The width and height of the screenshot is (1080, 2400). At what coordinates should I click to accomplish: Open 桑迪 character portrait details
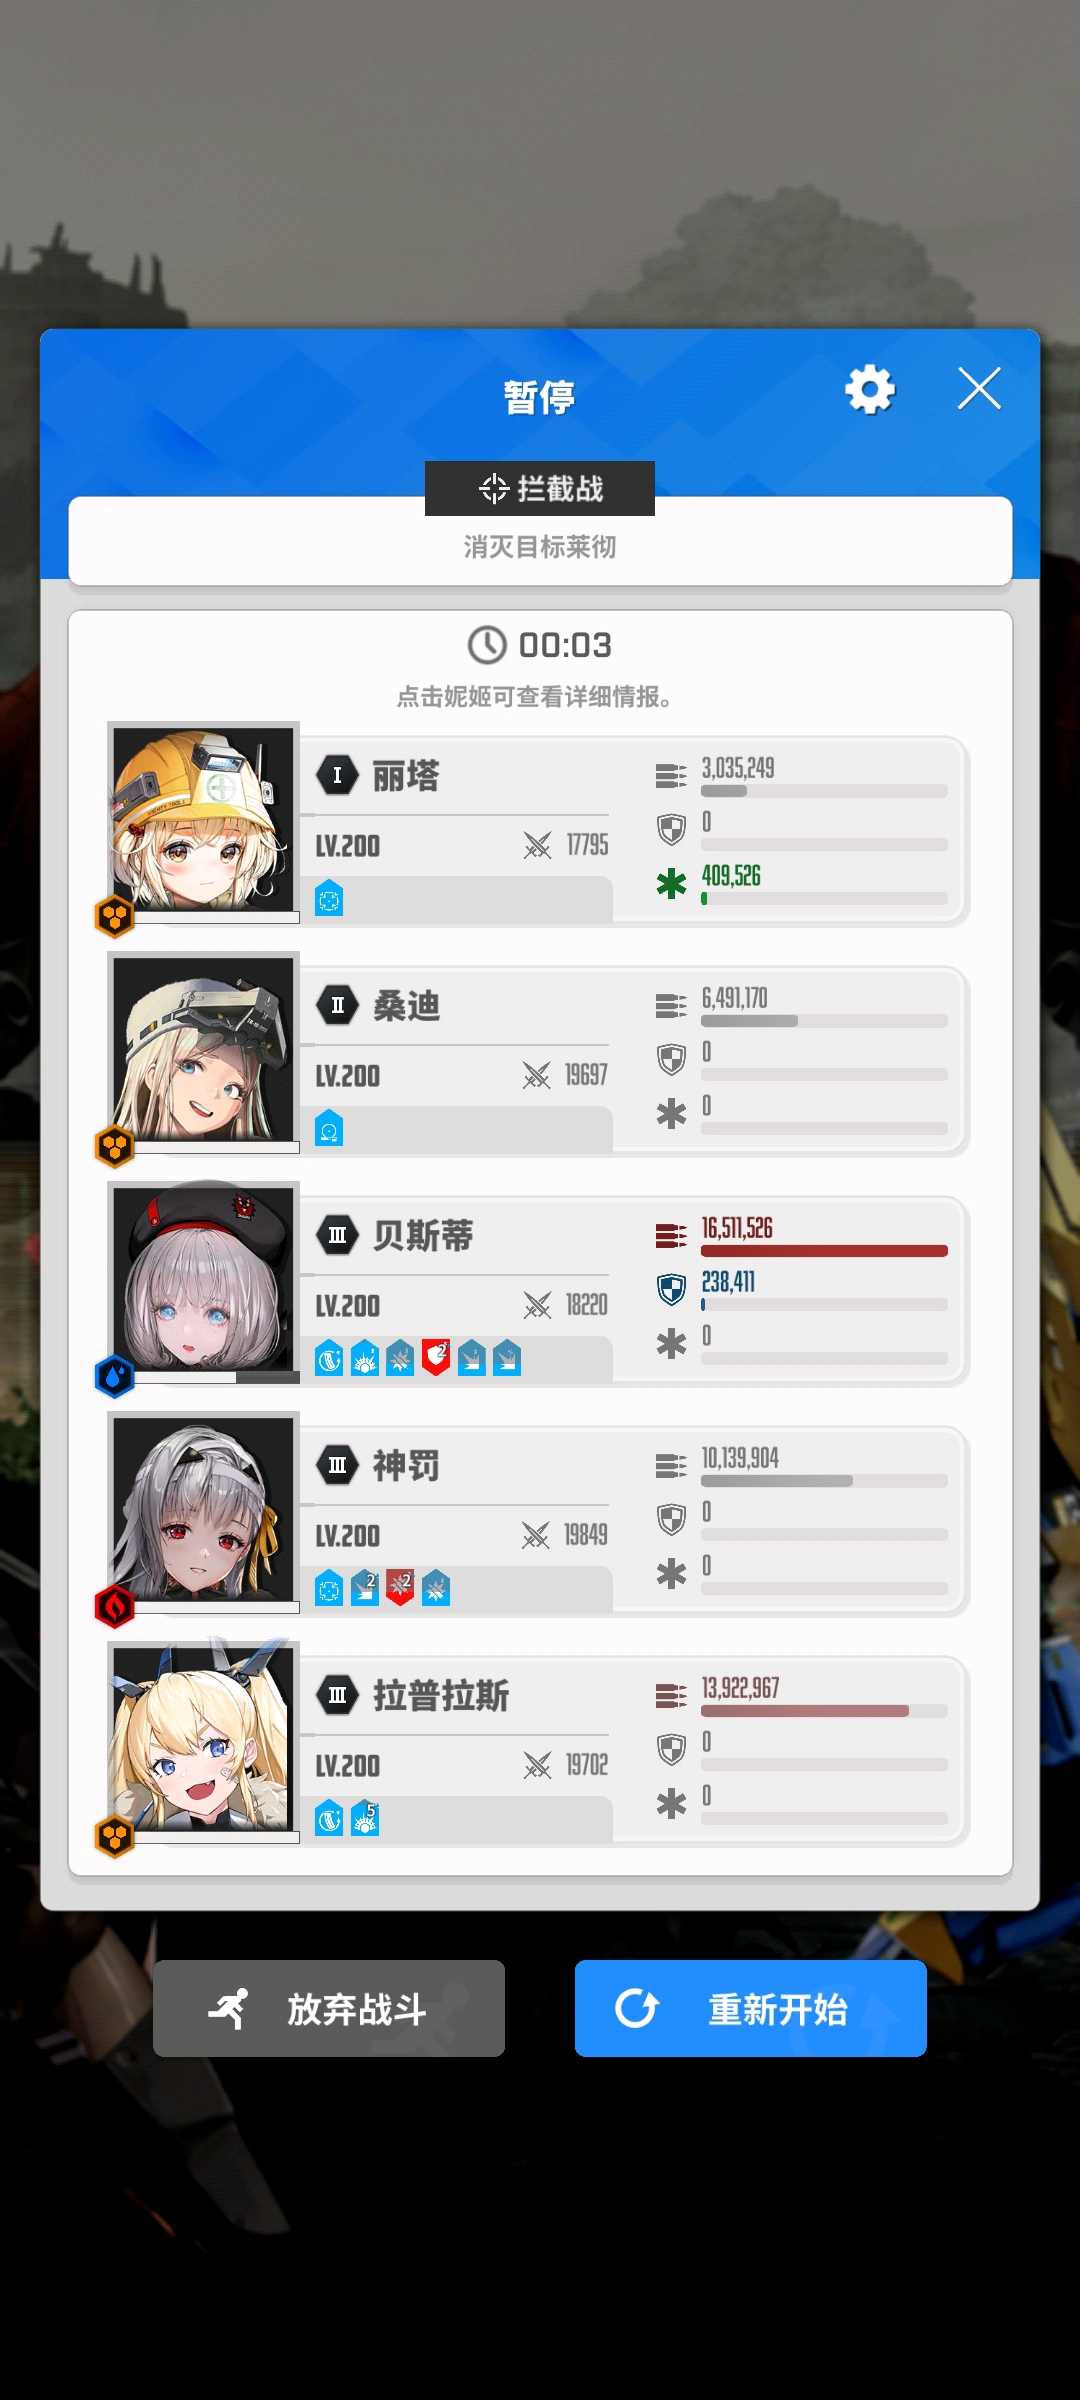pyautogui.click(x=204, y=1051)
